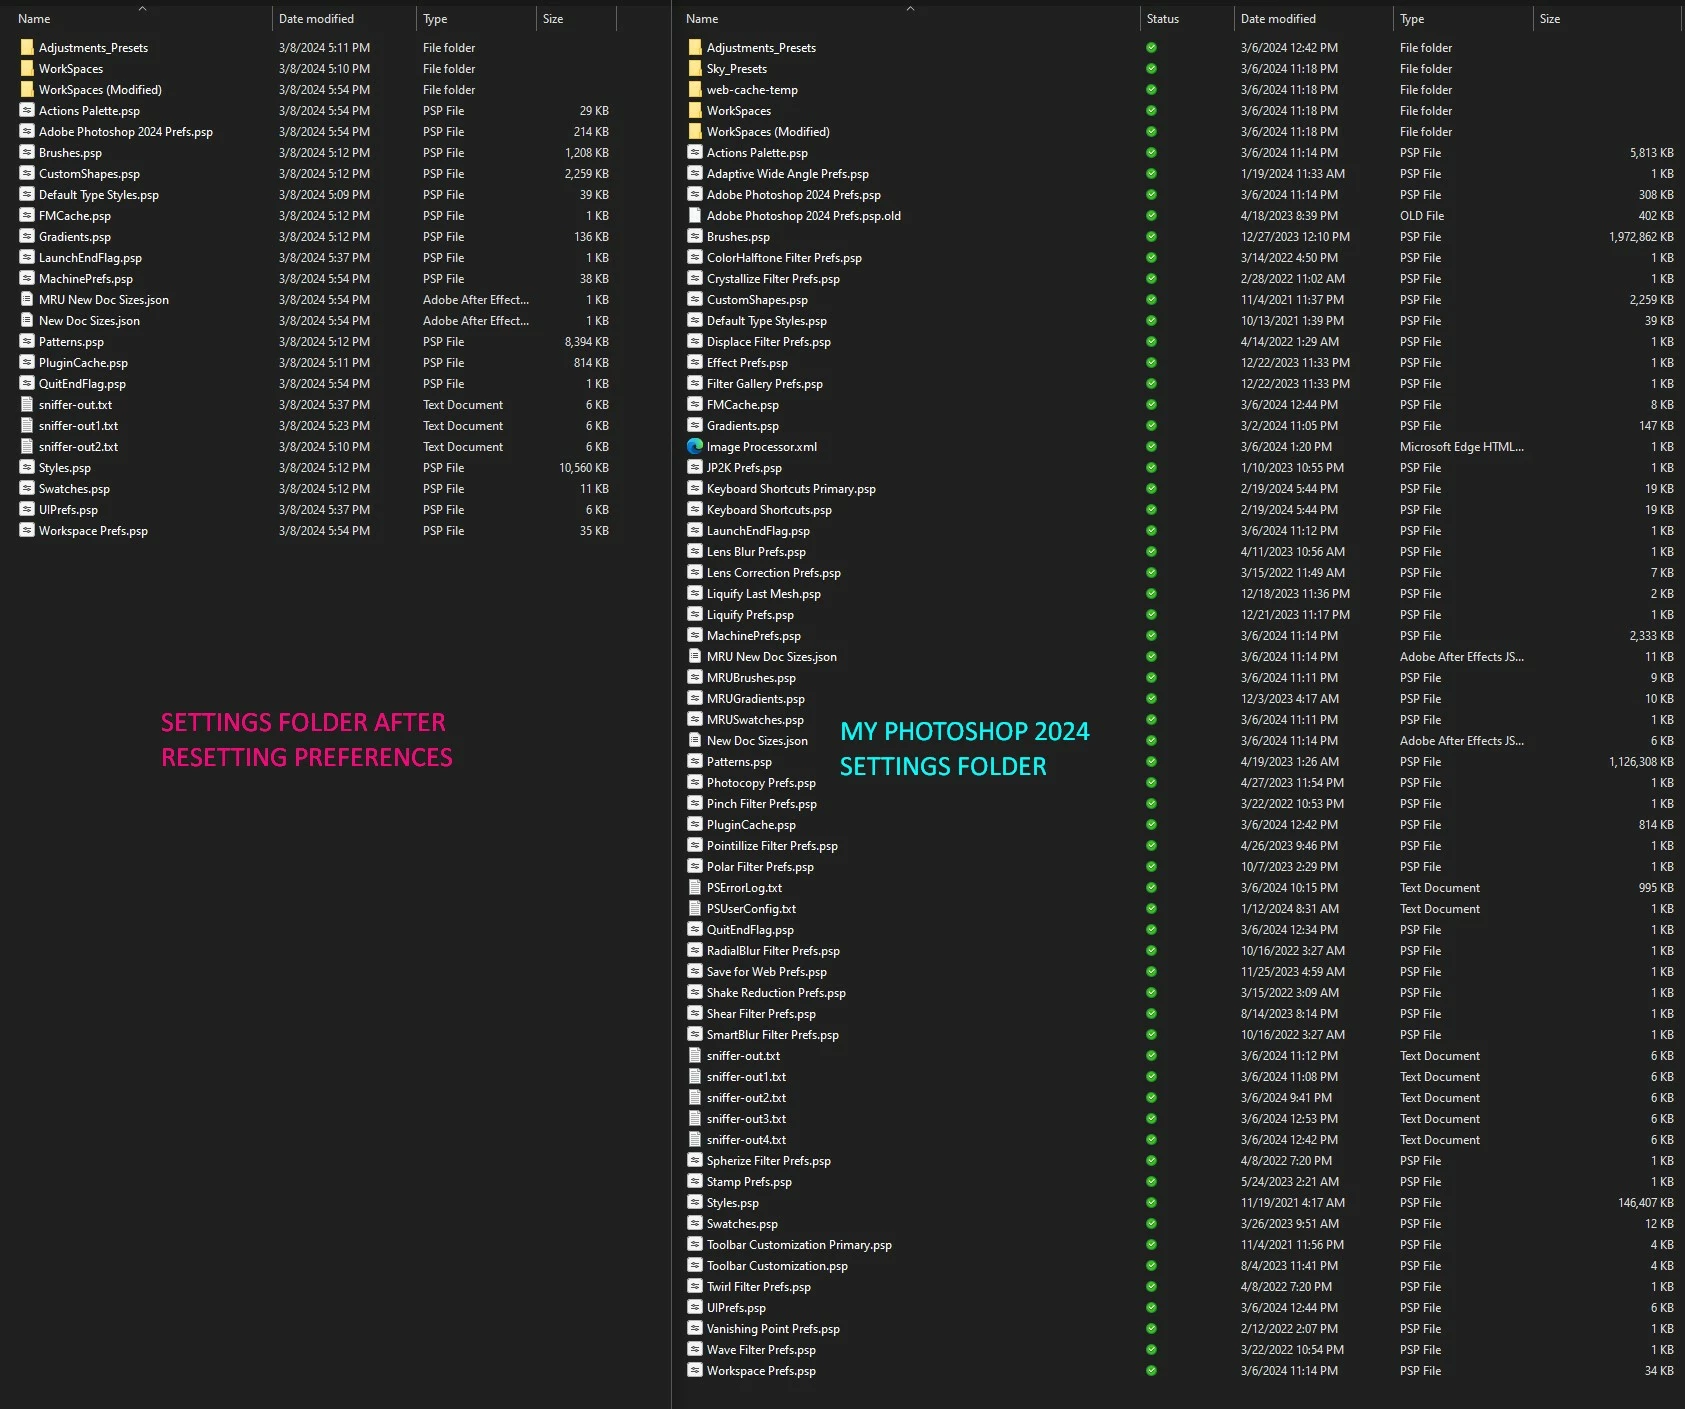1685x1409 pixels.
Task: Select Spherize Filter Prefs.psp file name
Action: [769, 1161]
